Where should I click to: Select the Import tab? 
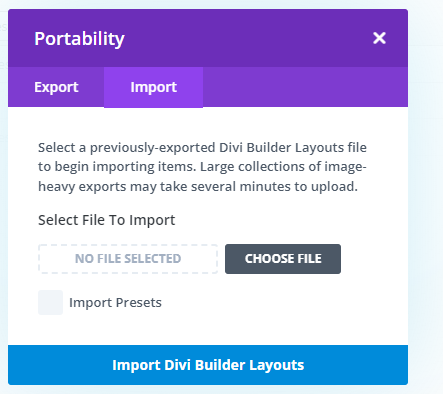153,87
